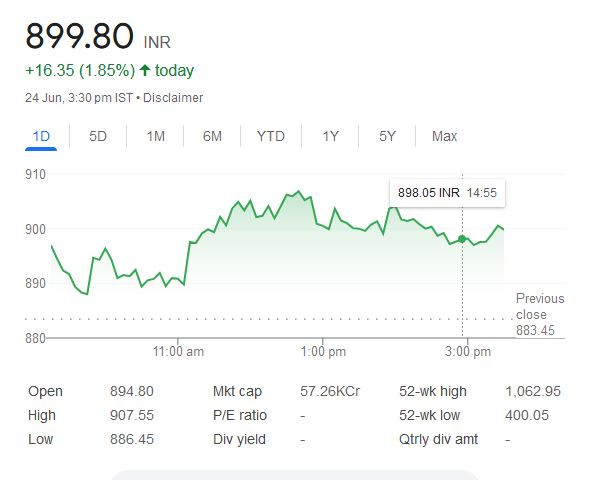The height and width of the screenshot is (480, 605).
Task: Show the 6M chart range
Action: [212, 136]
